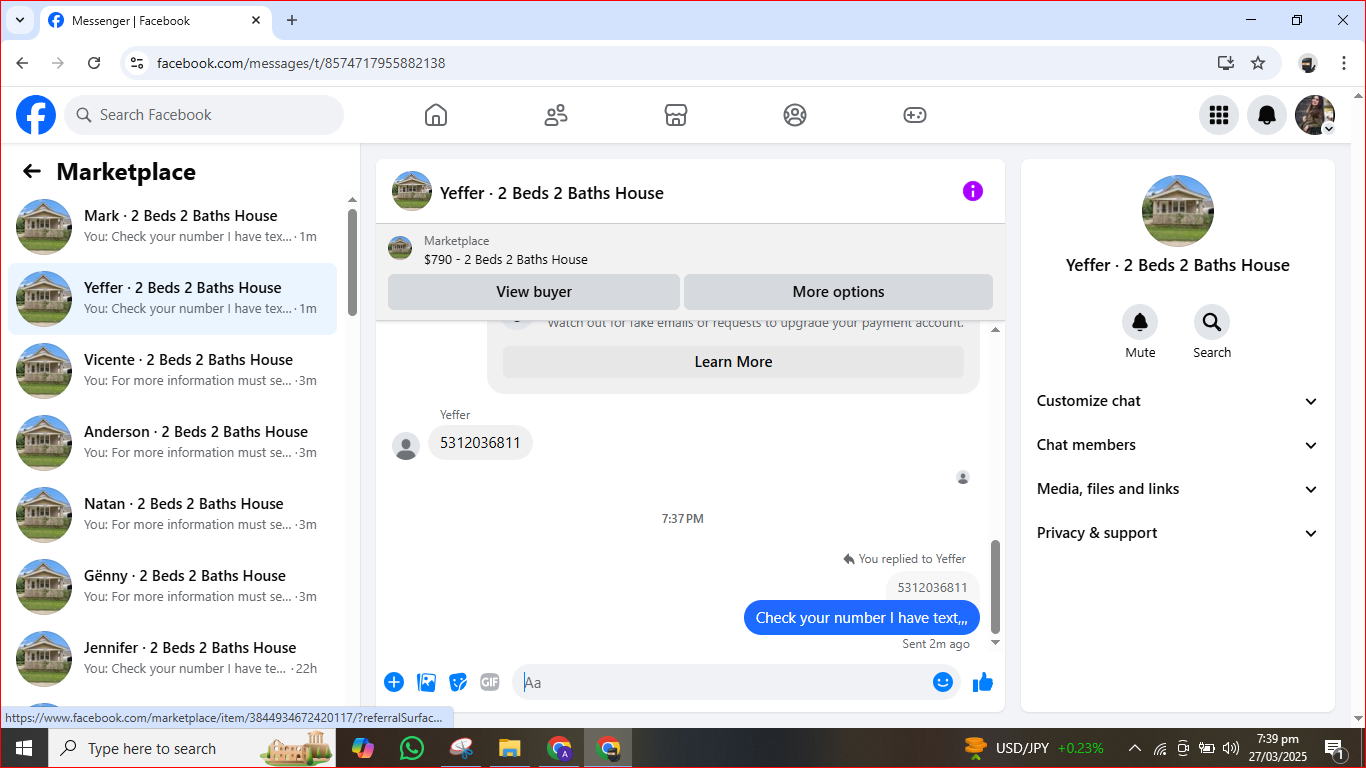Choose a GIF from the composer

(489, 682)
